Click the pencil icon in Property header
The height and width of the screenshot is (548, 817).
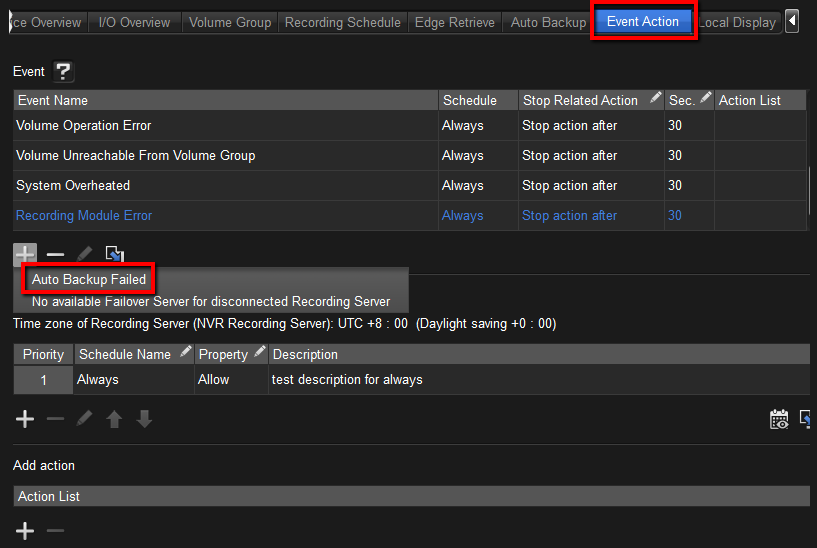coord(260,352)
